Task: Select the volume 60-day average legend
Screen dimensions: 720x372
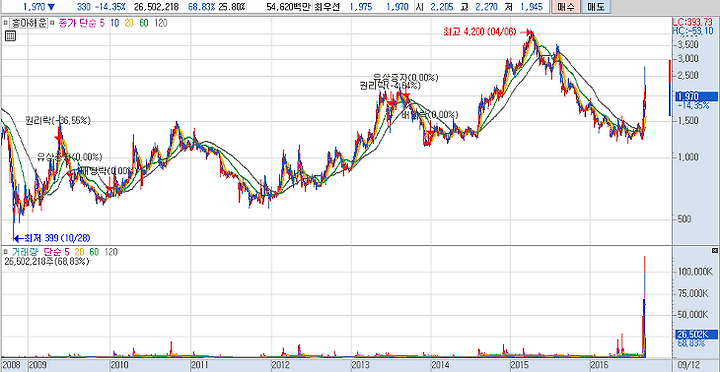Action: click(x=94, y=252)
